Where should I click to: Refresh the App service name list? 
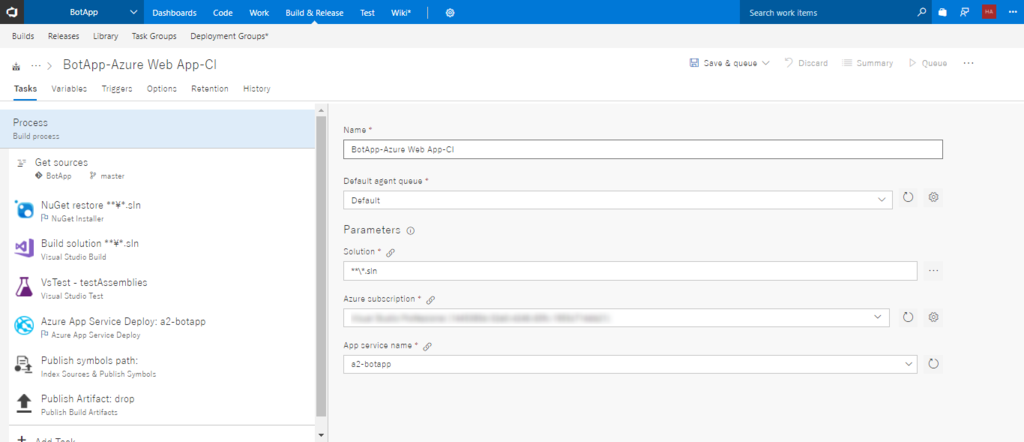tap(934, 364)
